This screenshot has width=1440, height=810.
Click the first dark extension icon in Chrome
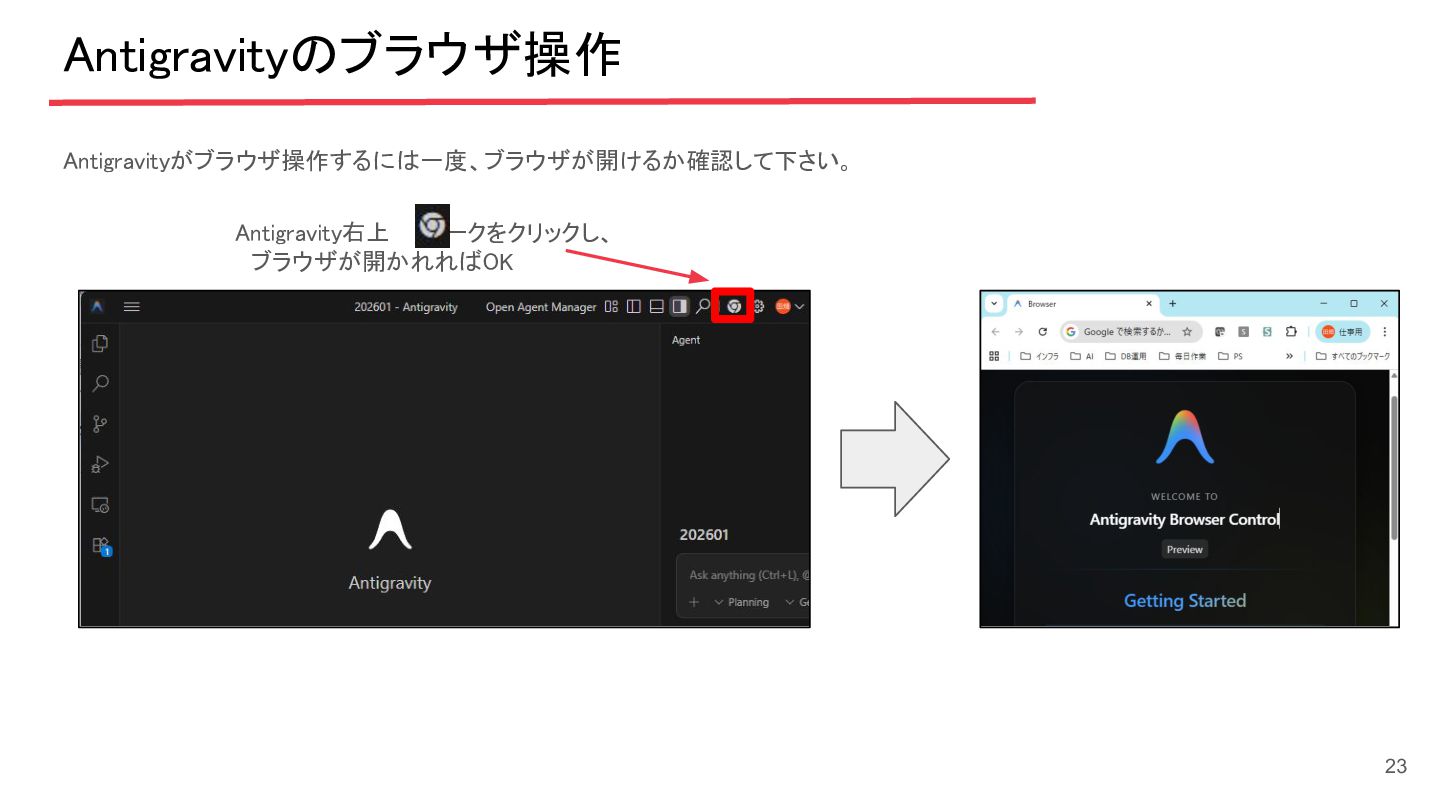pyautogui.click(x=1220, y=332)
